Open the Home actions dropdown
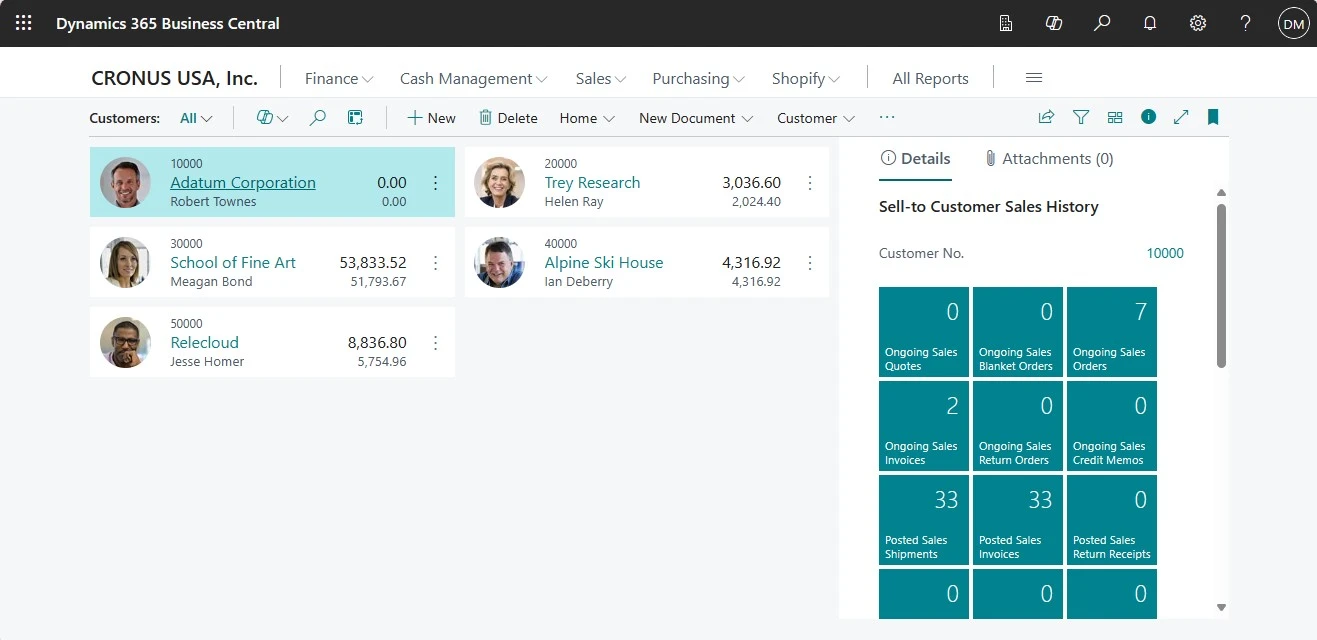 [587, 118]
